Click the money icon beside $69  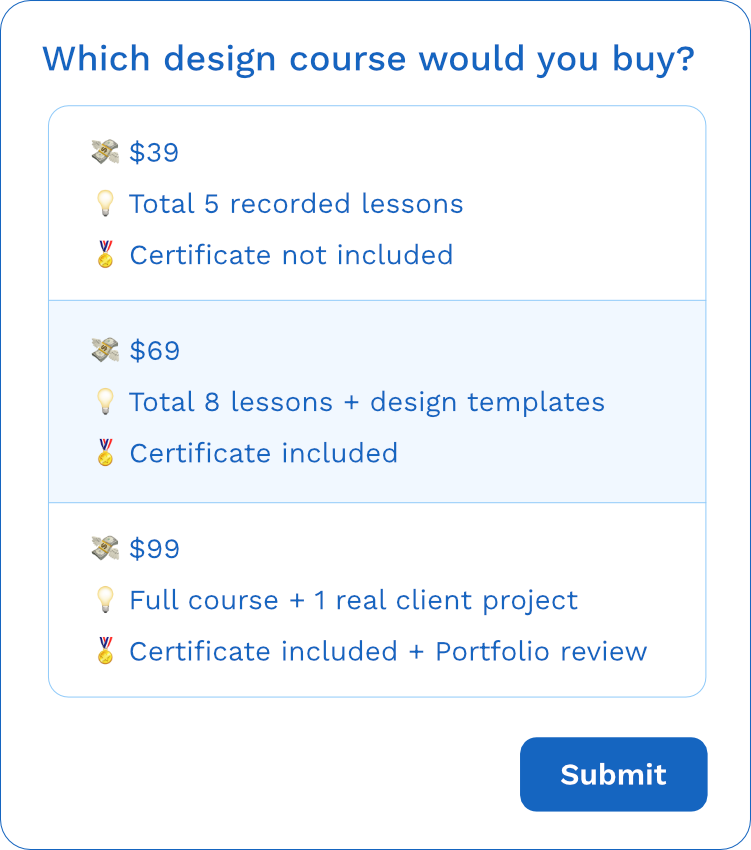coord(105,350)
